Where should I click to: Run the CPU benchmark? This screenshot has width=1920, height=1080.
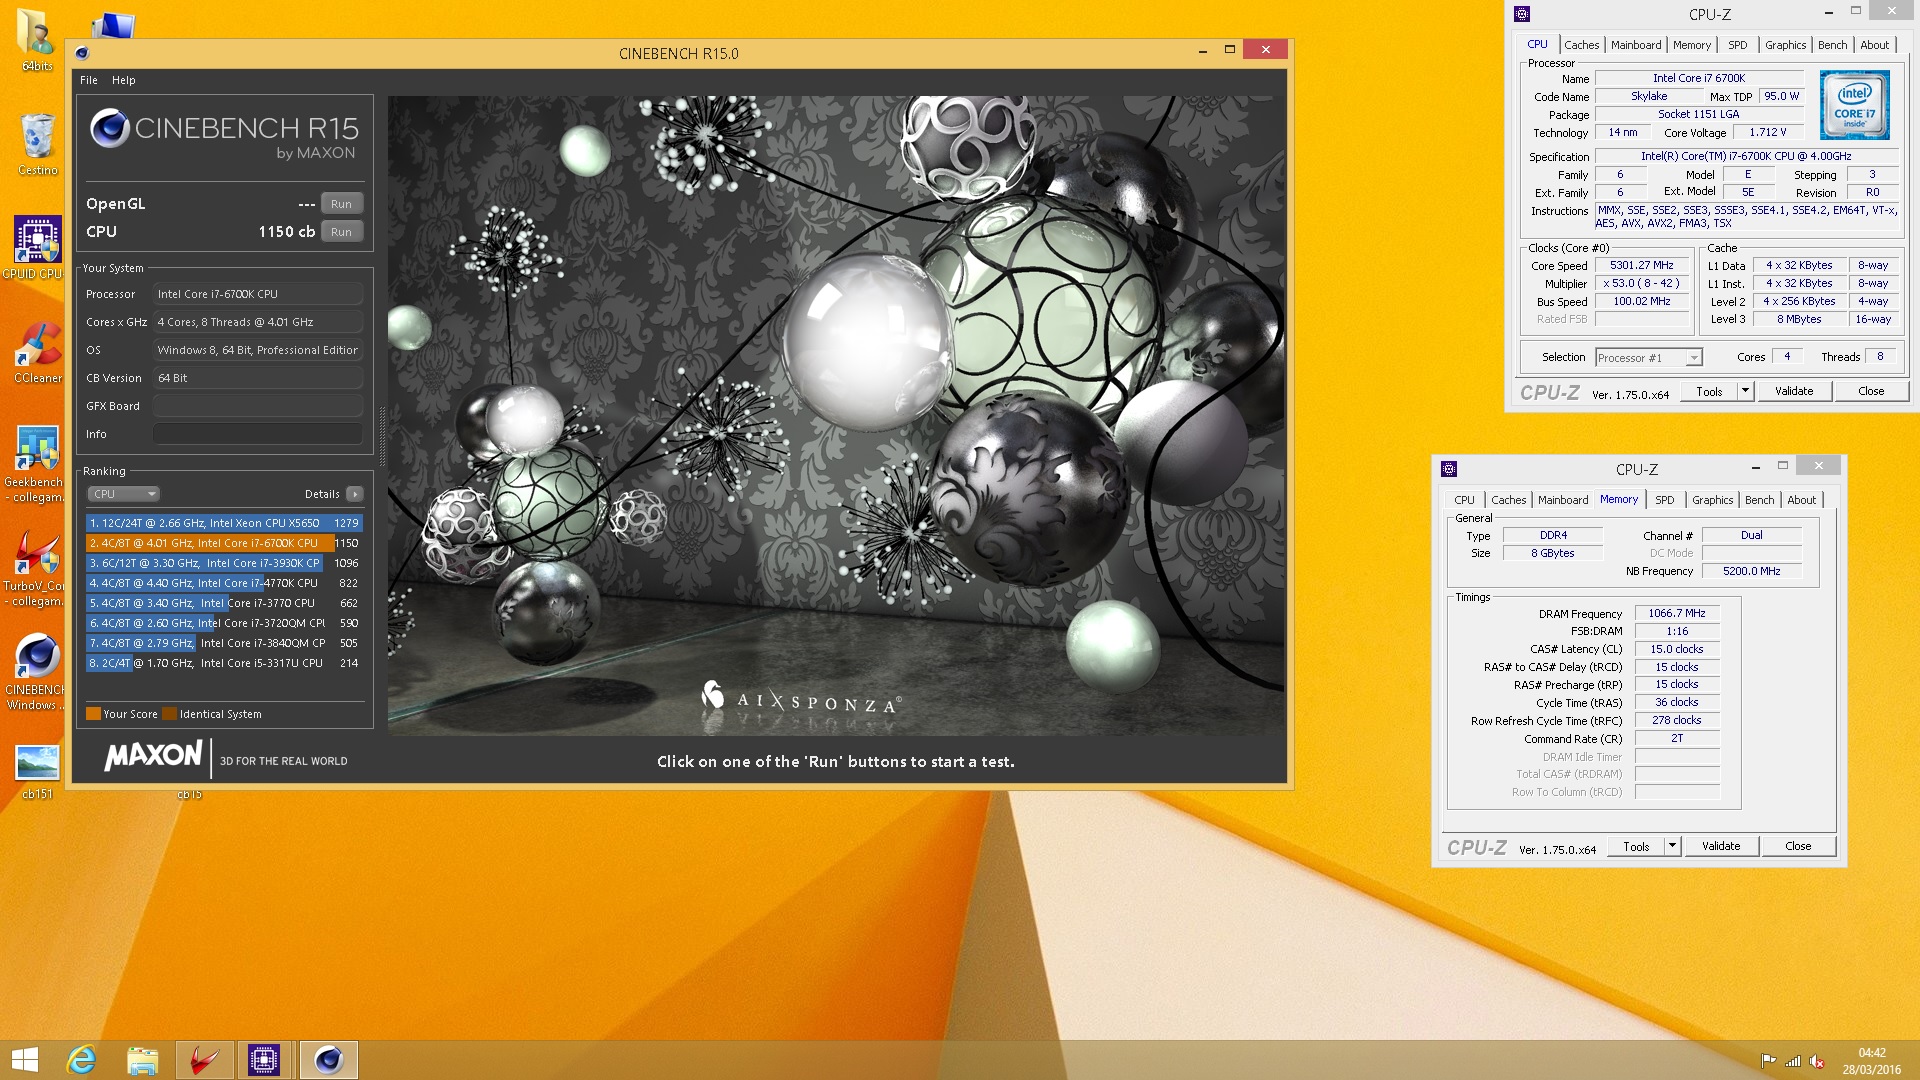click(x=341, y=232)
